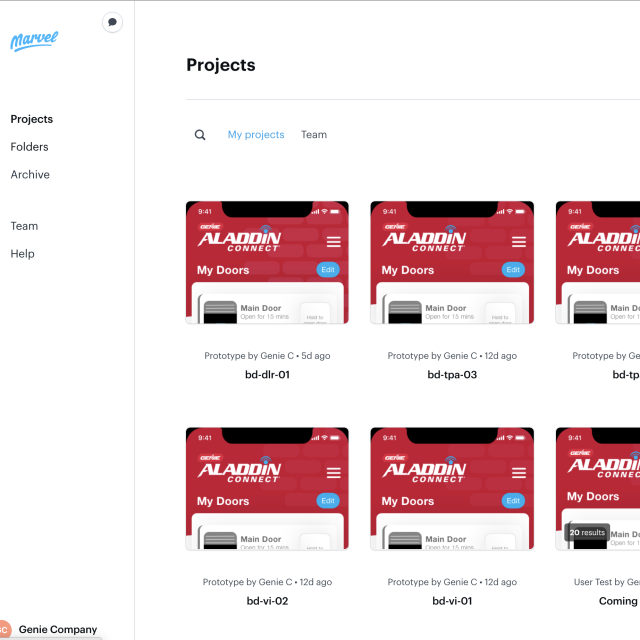This screenshot has width=640, height=640.
Task: Go to Archive in sidebar
Action: [30, 175]
